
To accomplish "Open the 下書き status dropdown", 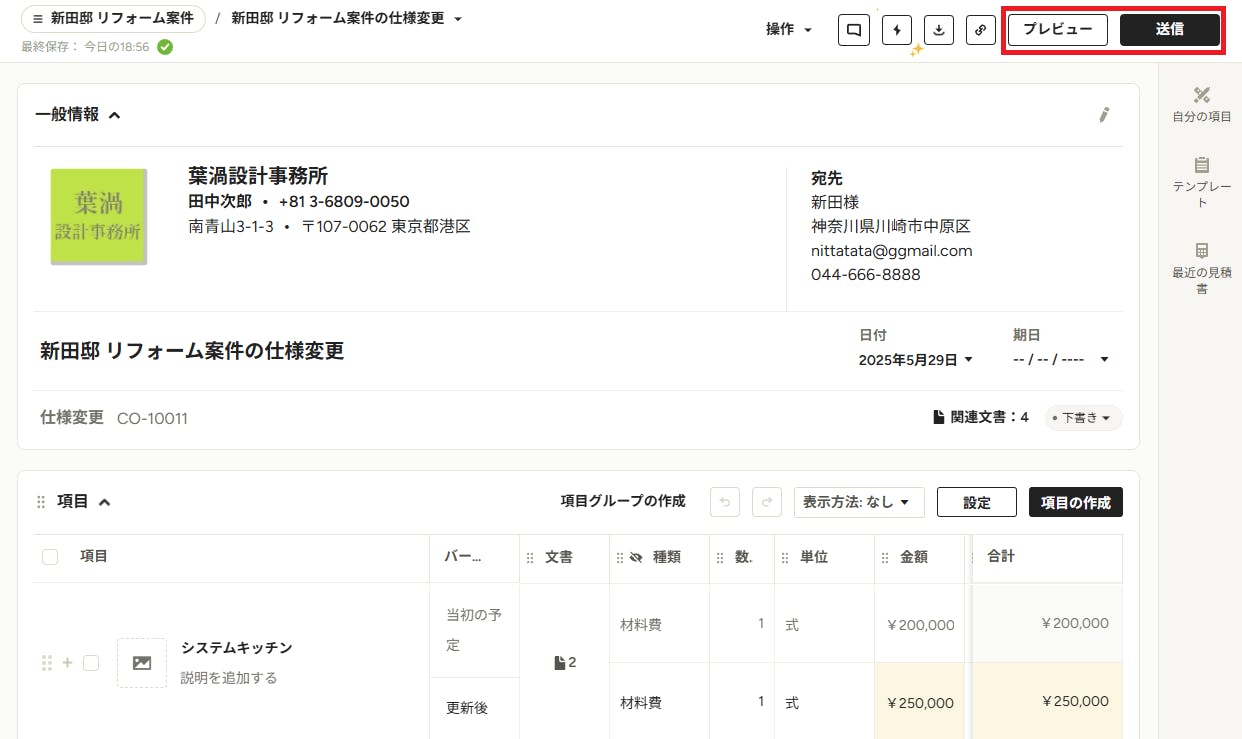I will 1084,418.
